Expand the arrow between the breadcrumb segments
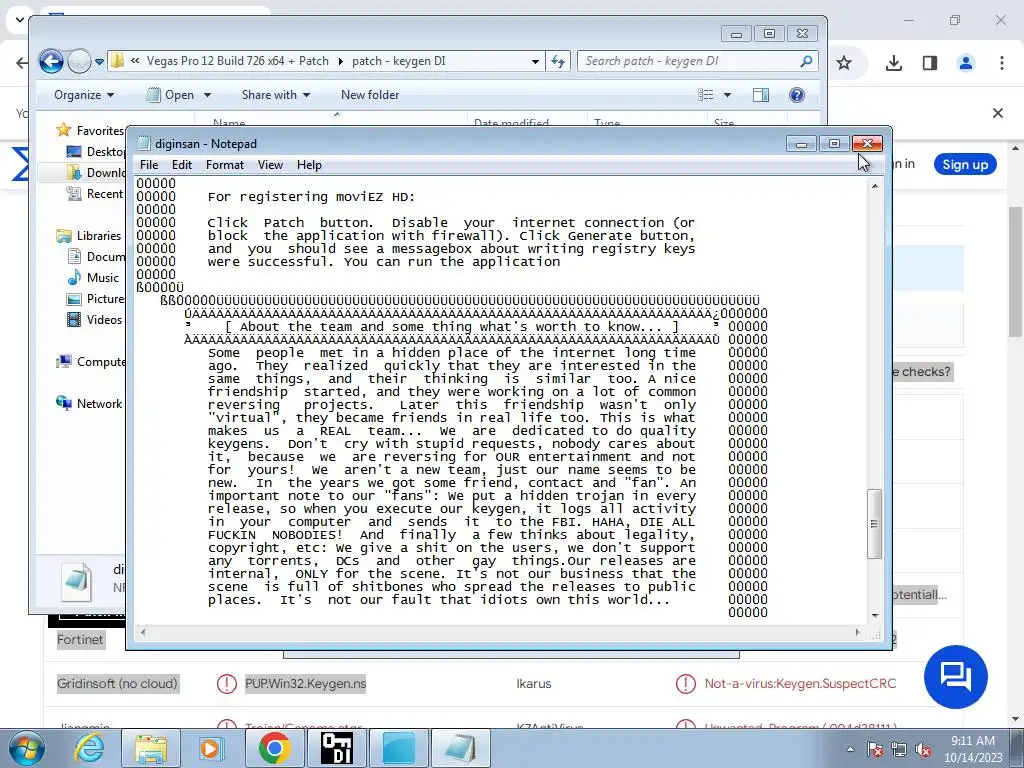This screenshot has width=1024, height=768. tap(340, 61)
